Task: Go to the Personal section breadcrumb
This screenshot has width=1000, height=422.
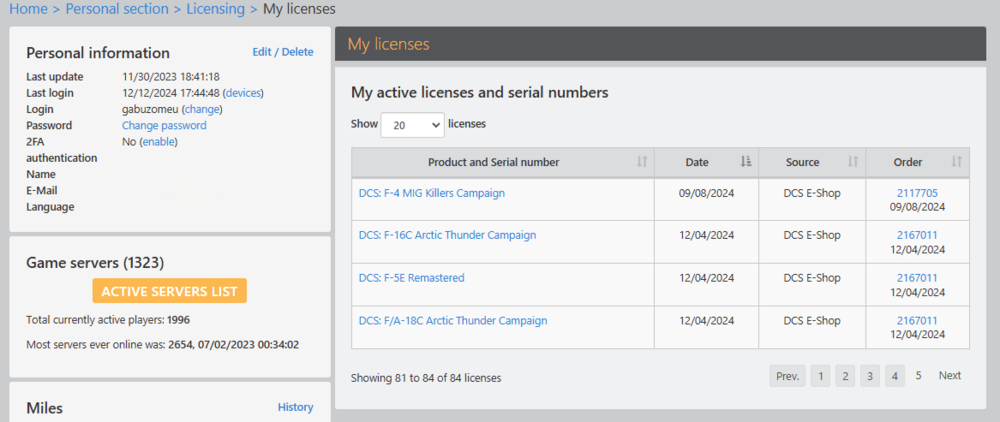Action: click(x=119, y=9)
